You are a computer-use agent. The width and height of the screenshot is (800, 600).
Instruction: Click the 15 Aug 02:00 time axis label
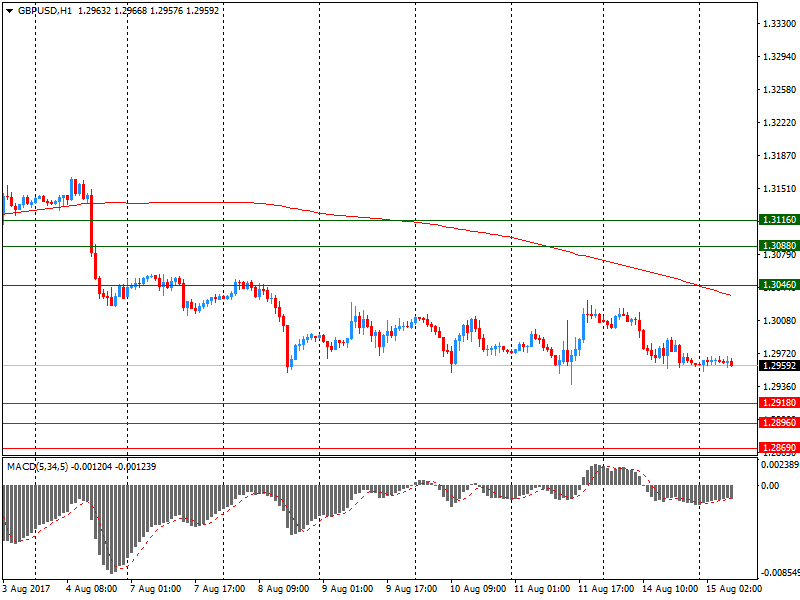click(734, 589)
